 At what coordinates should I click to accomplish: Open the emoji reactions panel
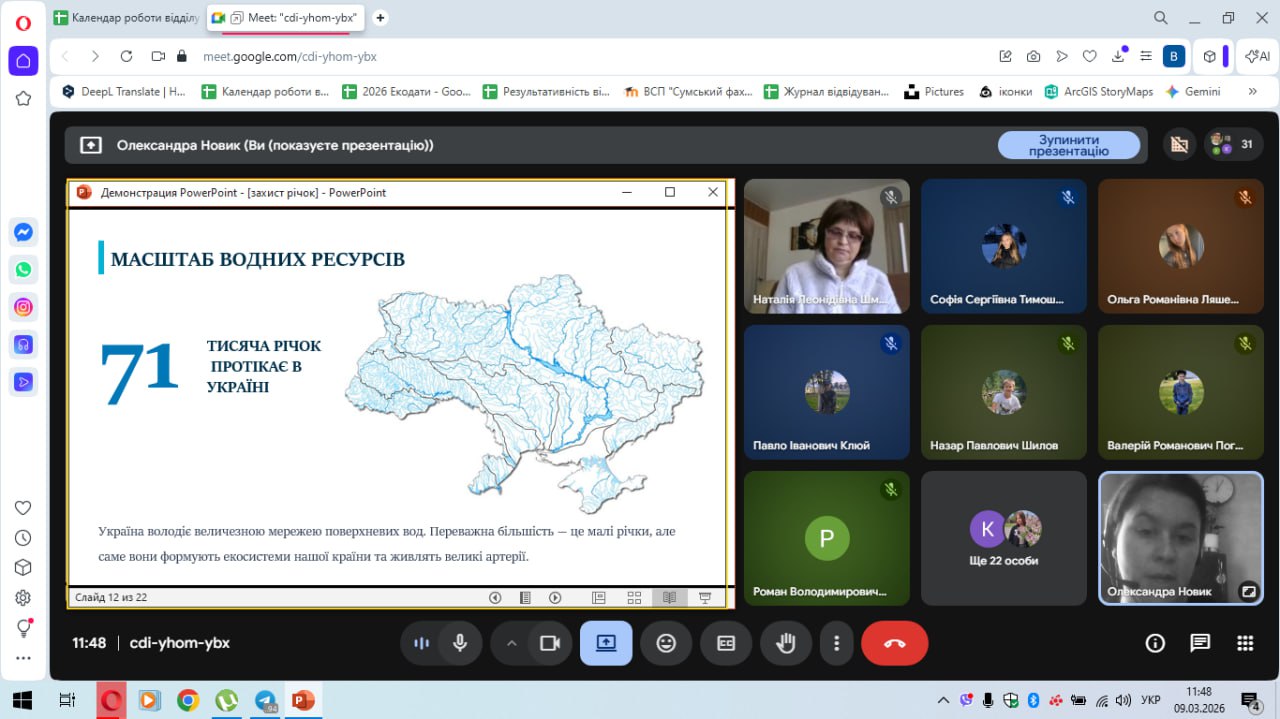[x=666, y=643]
